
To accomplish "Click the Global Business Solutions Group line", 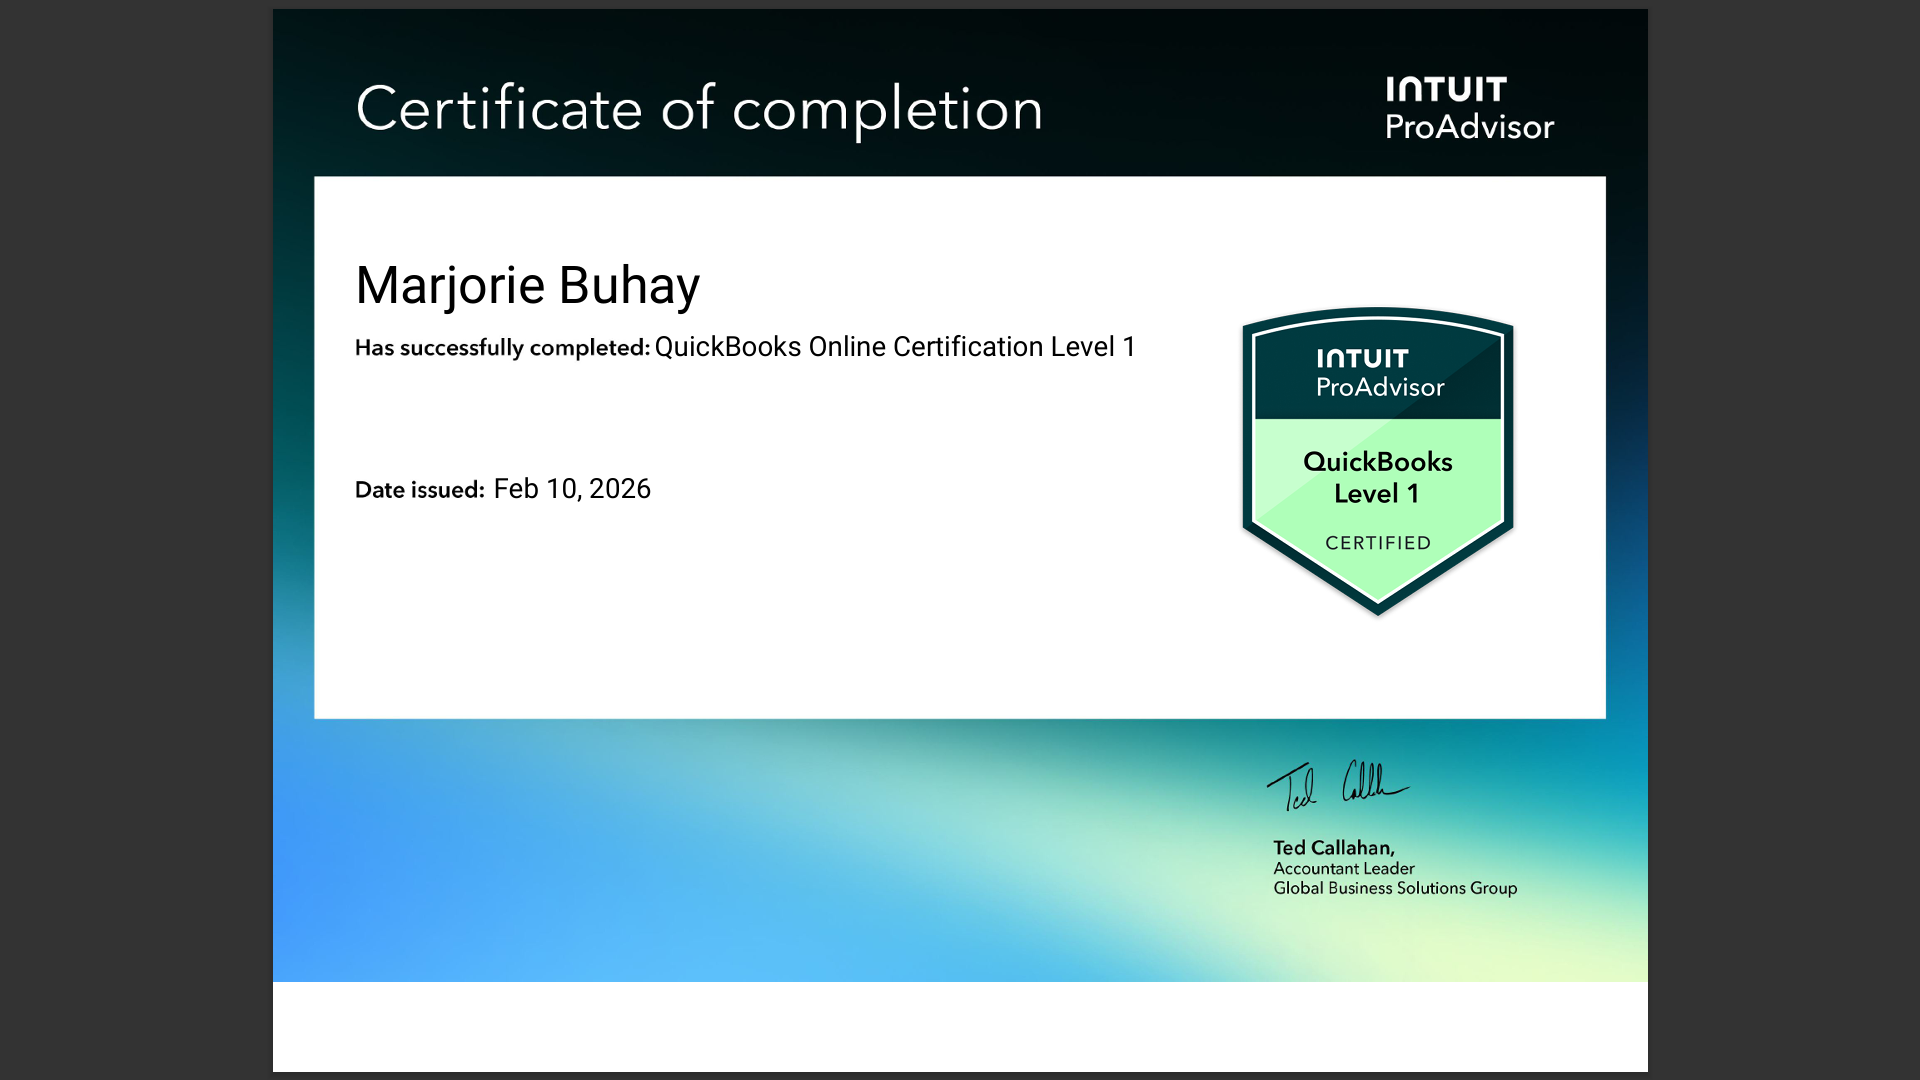I will click(x=1393, y=888).
